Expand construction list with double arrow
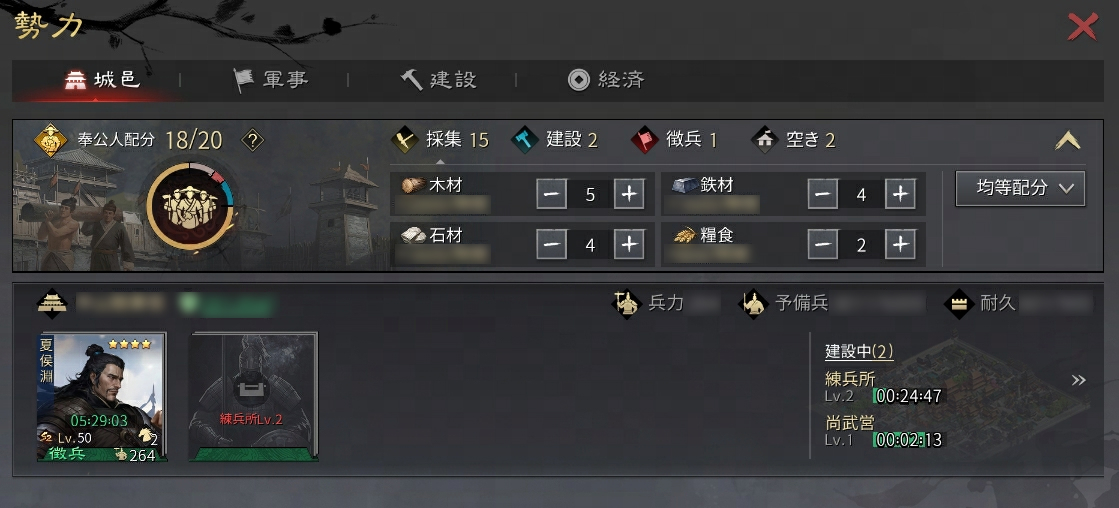 click(x=1078, y=380)
